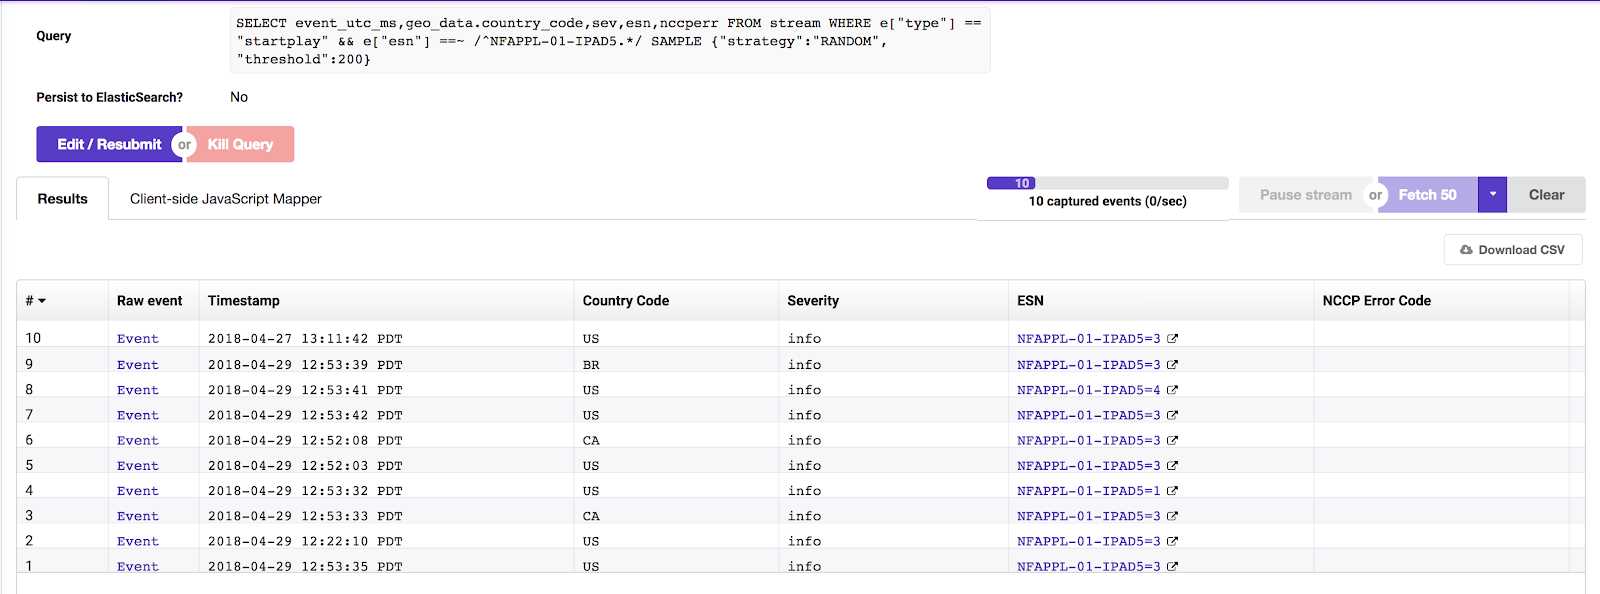The image size is (1600, 594).
Task: Click external link icon beside NFAPPL-01-IPAD5=4
Action: [x=1172, y=390]
